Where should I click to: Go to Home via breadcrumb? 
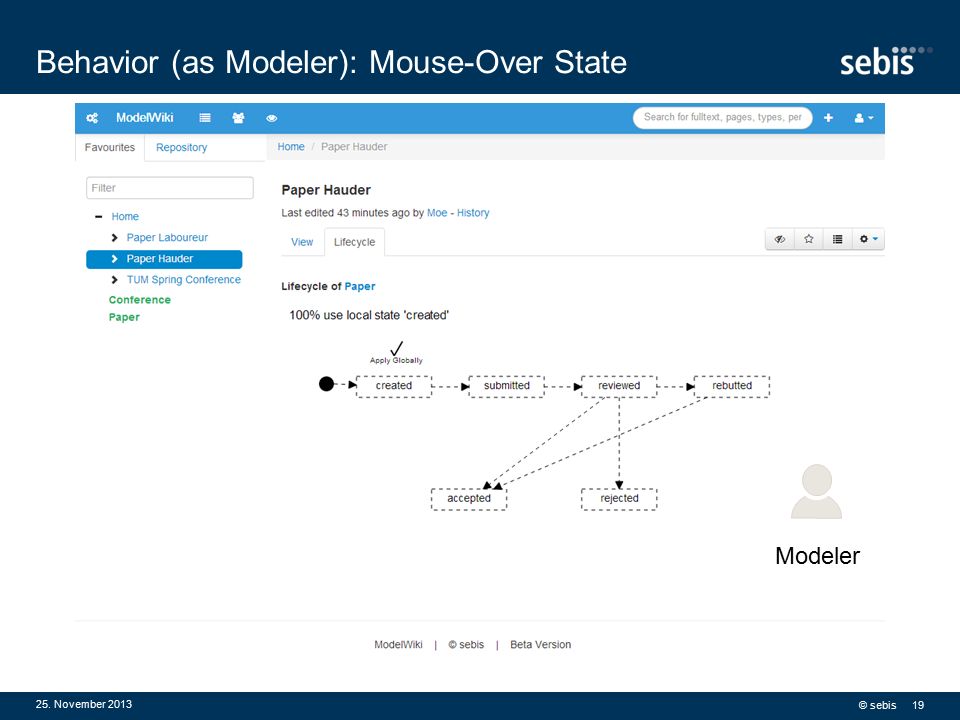[291, 147]
